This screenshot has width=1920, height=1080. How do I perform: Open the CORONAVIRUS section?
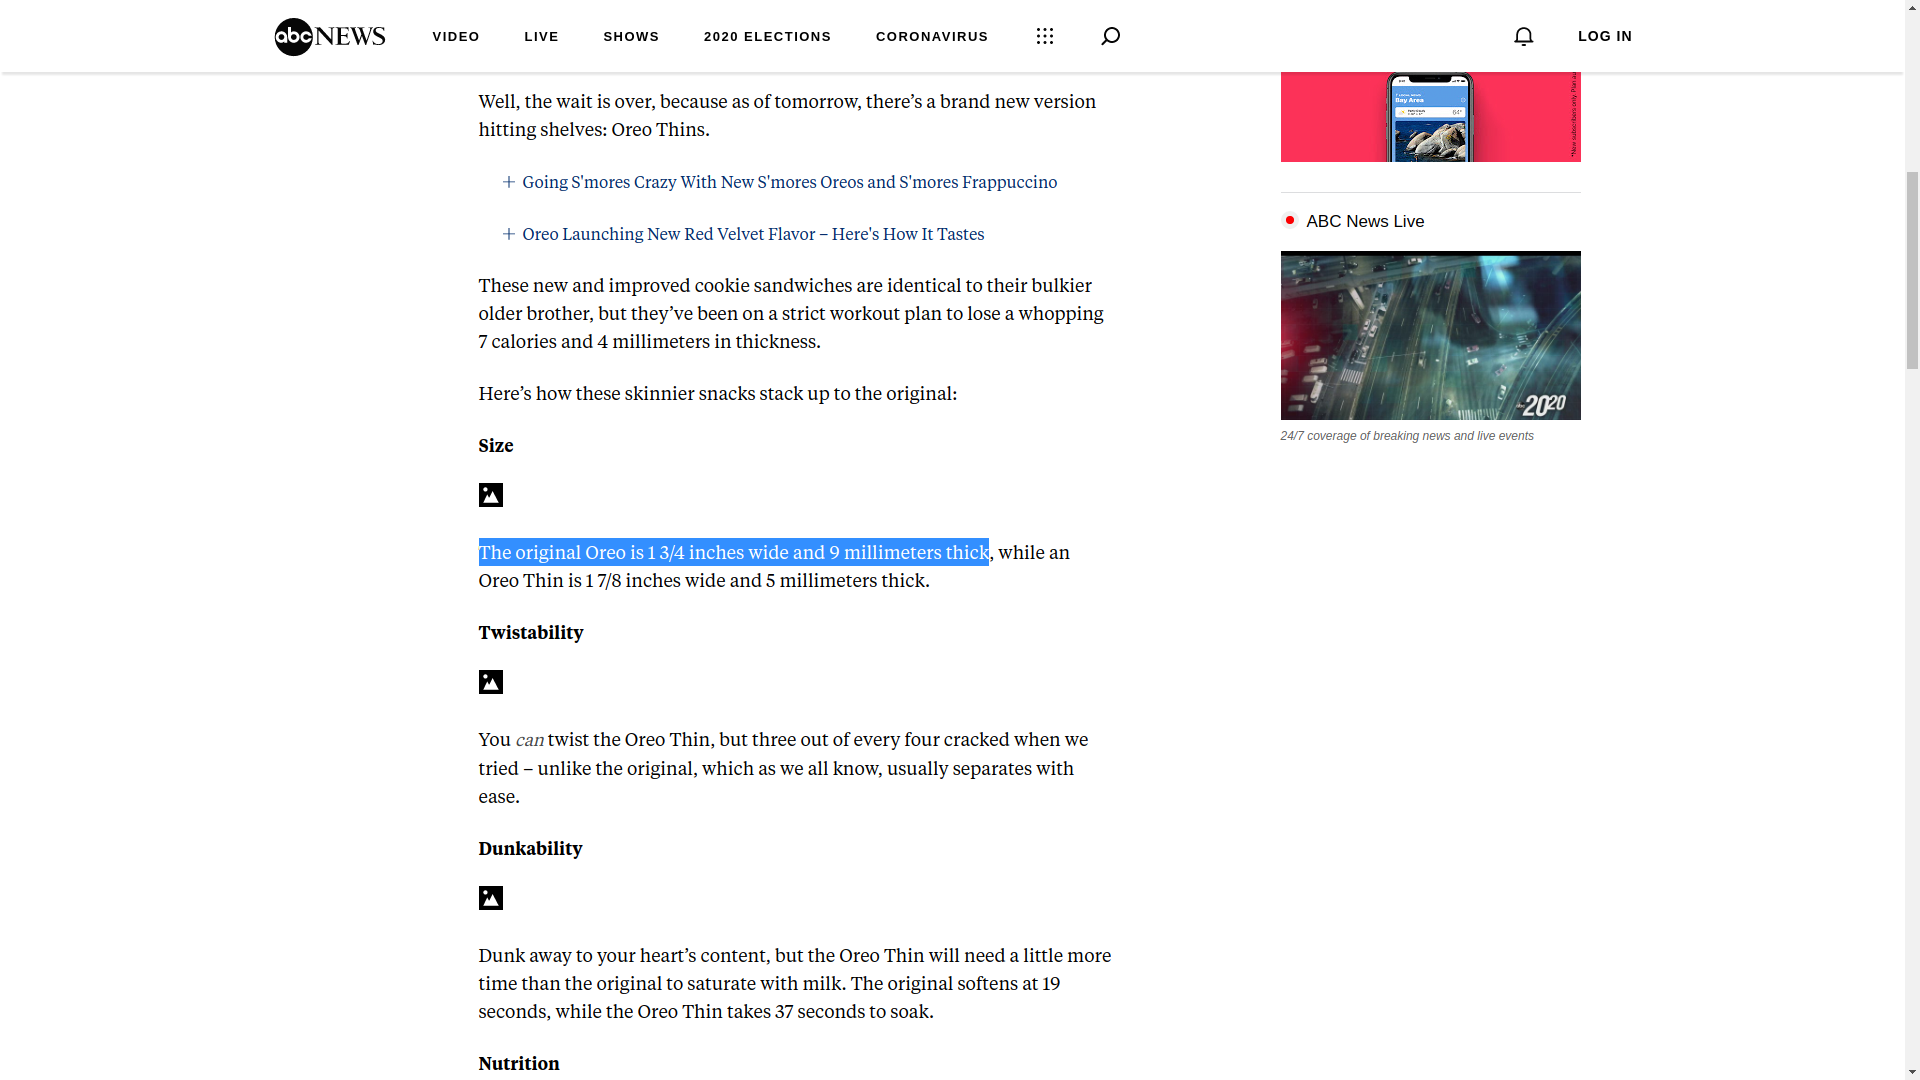931,36
